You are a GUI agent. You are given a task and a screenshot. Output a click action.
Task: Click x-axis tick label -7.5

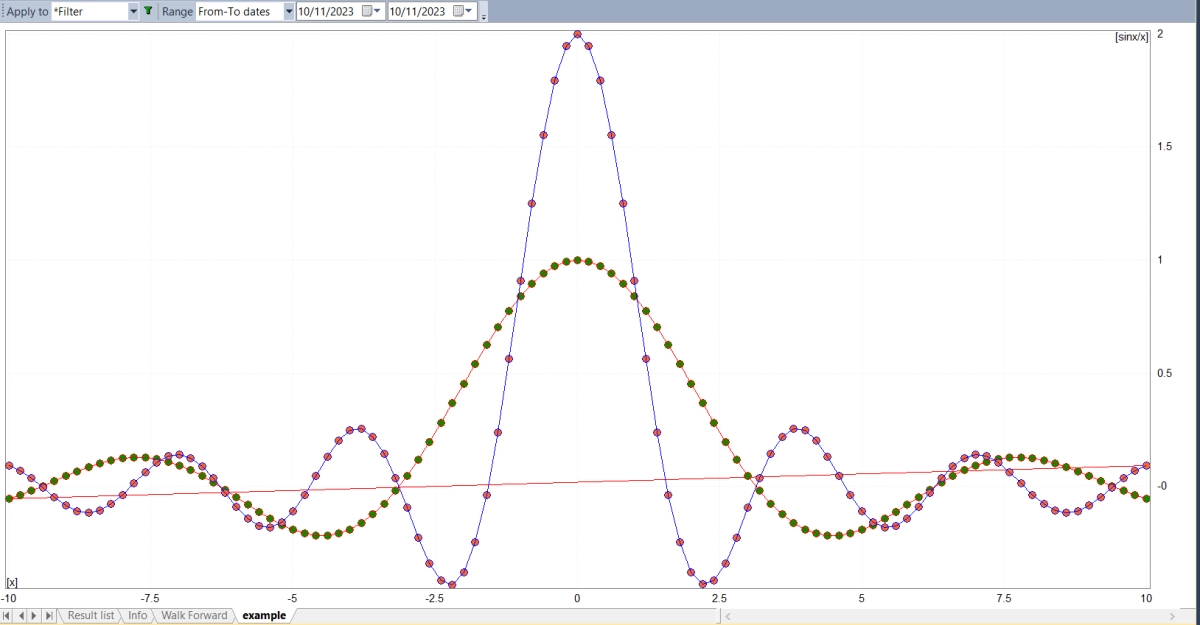(150, 598)
